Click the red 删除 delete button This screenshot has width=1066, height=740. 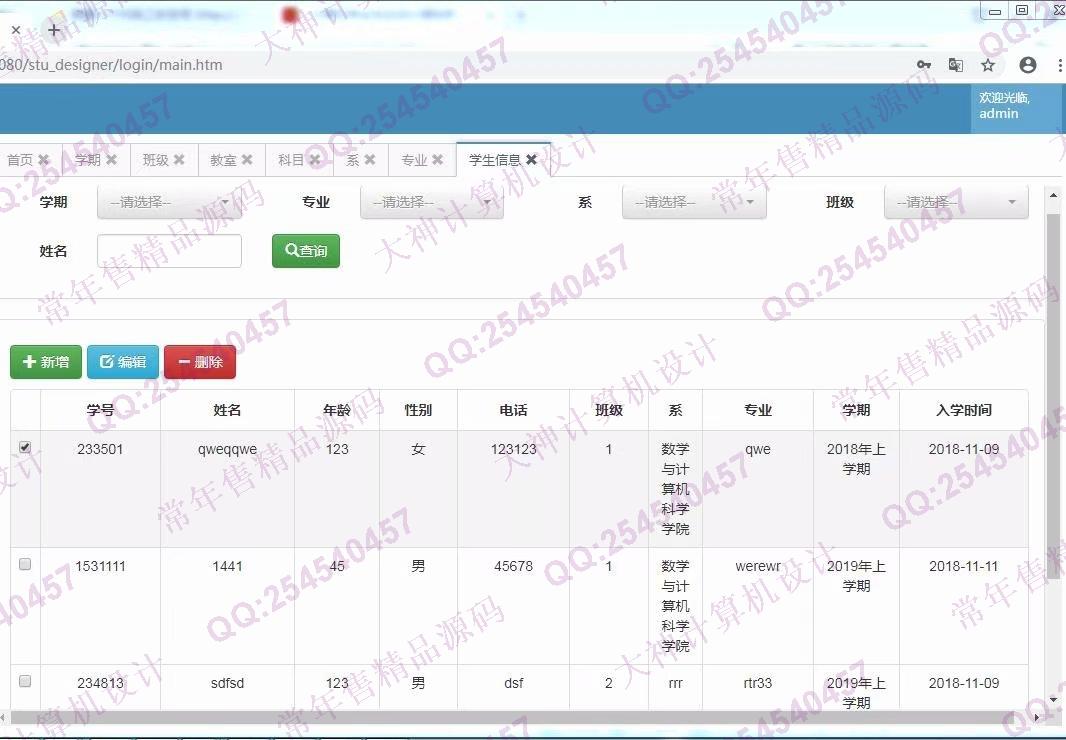pos(200,362)
